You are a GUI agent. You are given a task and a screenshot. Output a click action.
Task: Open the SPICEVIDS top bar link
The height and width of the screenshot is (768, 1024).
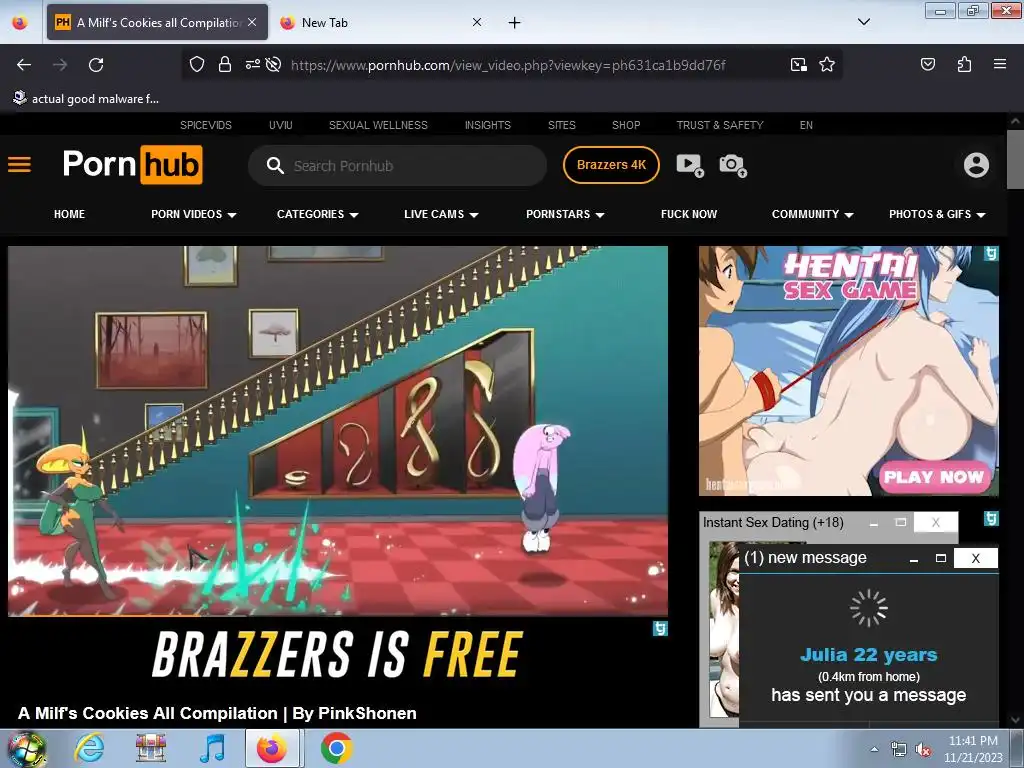[206, 125]
